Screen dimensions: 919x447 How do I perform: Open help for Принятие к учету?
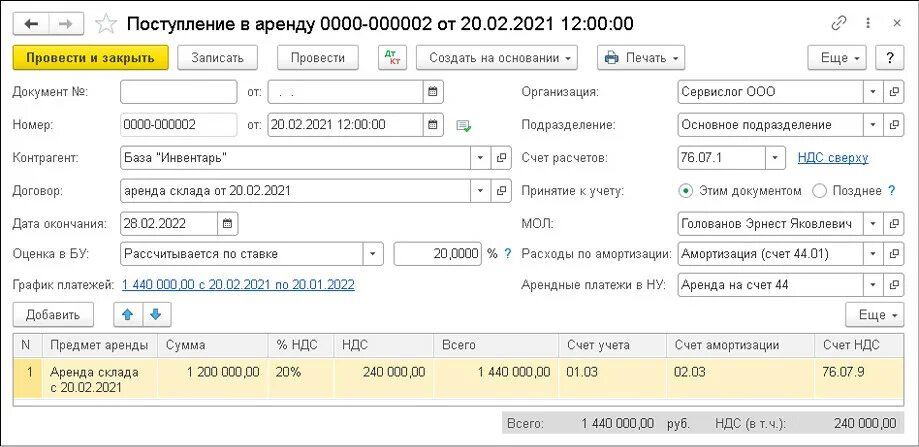click(892, 191)
